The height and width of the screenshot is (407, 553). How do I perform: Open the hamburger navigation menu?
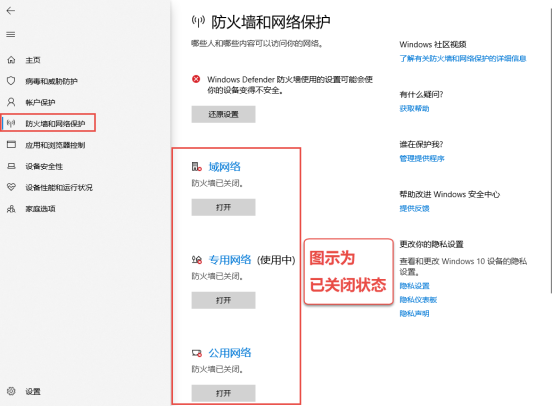coord(11,34)
